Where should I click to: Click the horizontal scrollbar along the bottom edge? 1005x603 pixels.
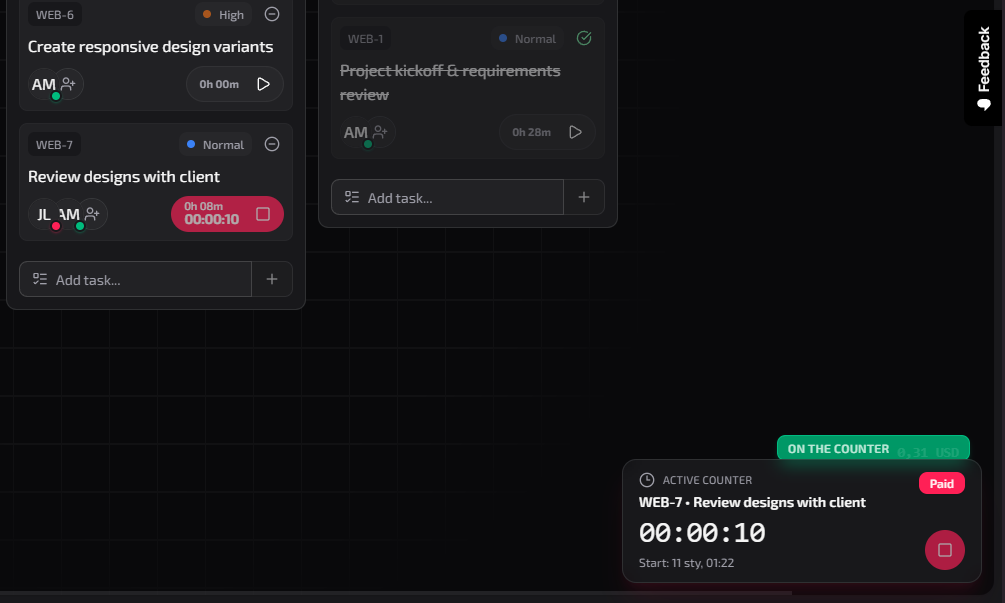[x=395, y=593]
